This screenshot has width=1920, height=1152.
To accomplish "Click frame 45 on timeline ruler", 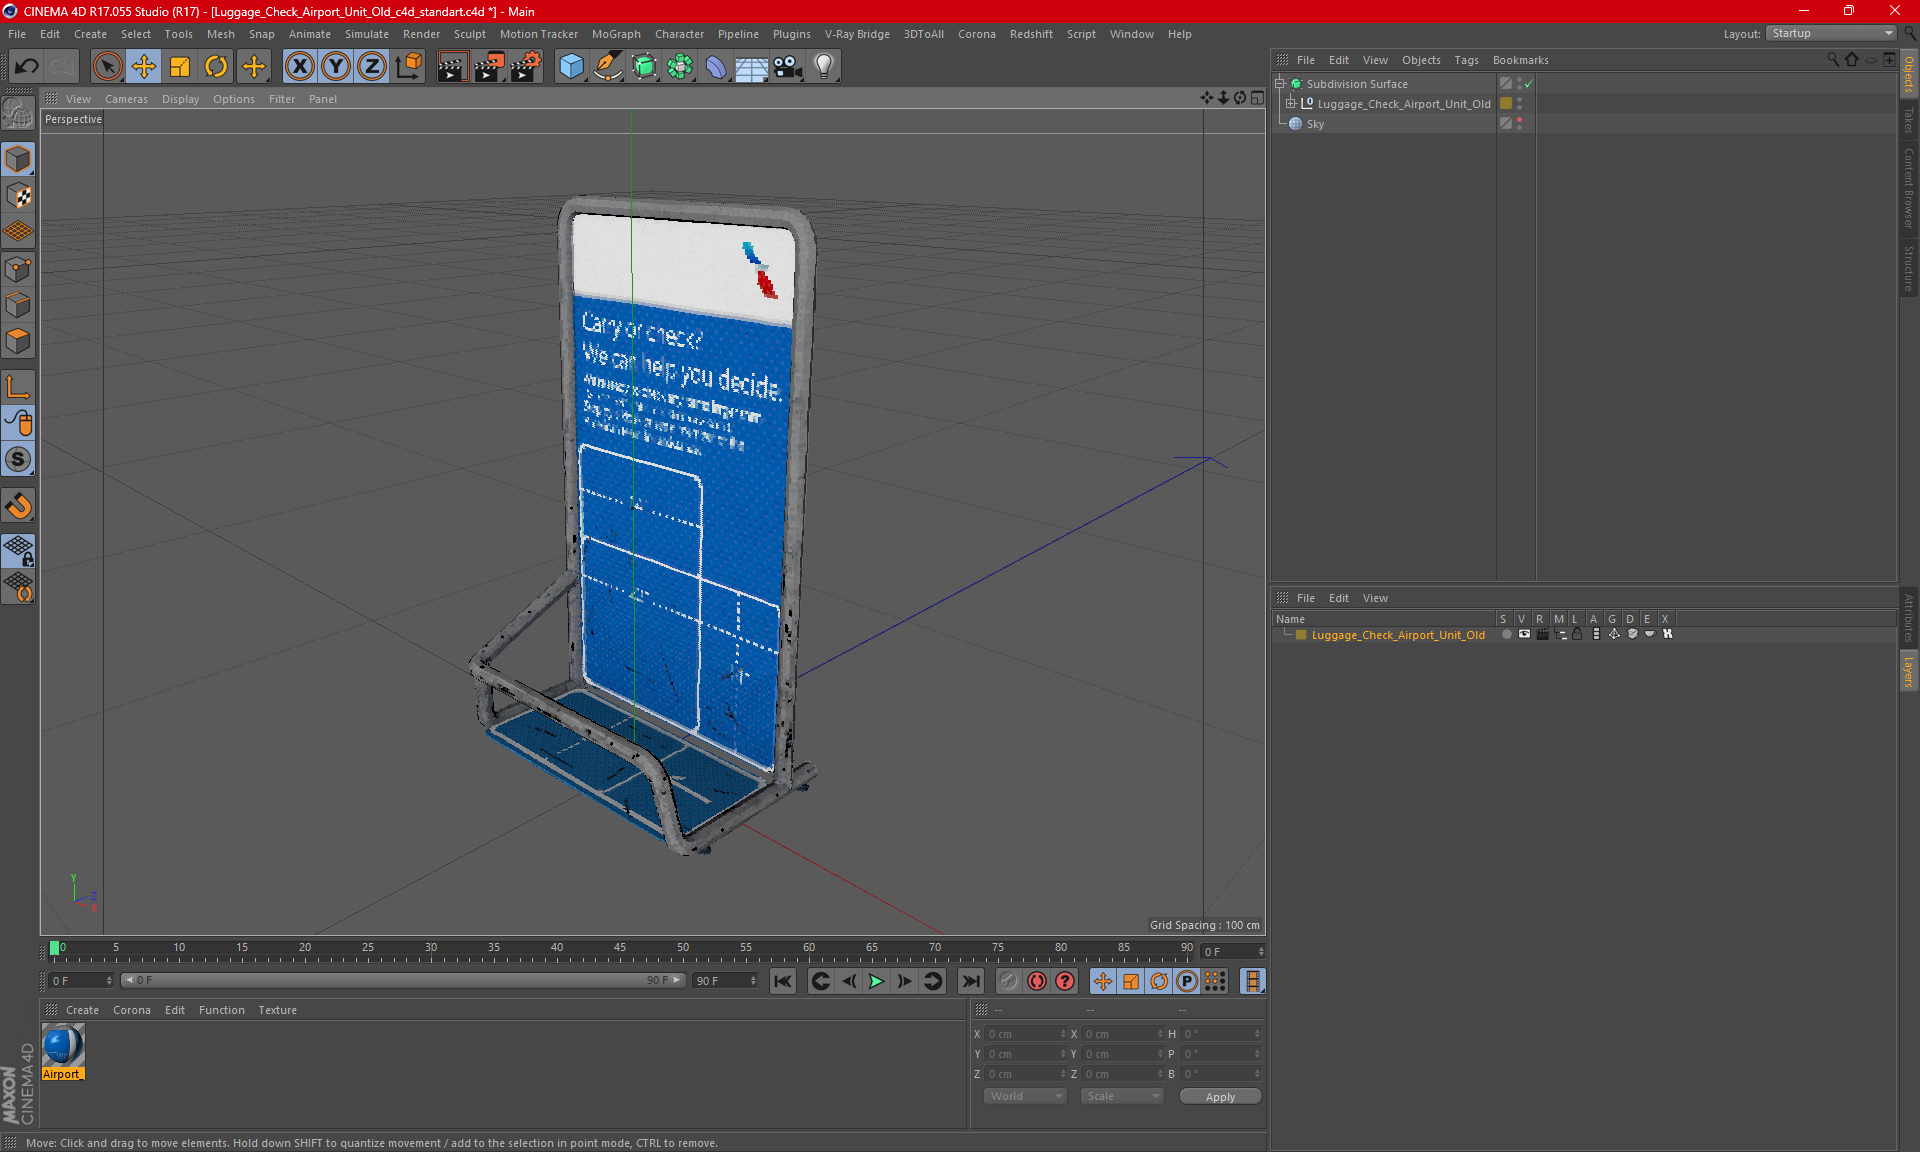I will pos(620,949).
